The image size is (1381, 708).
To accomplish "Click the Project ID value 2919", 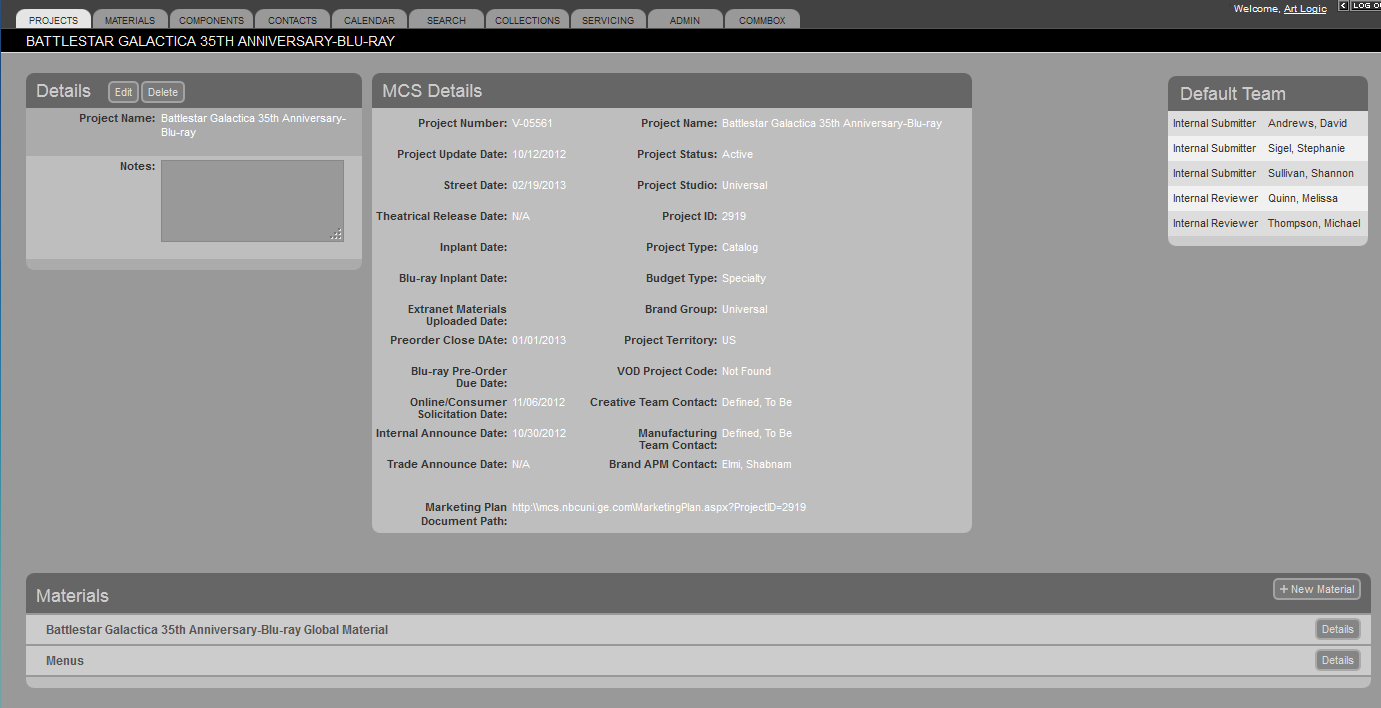I will (734, 217).
